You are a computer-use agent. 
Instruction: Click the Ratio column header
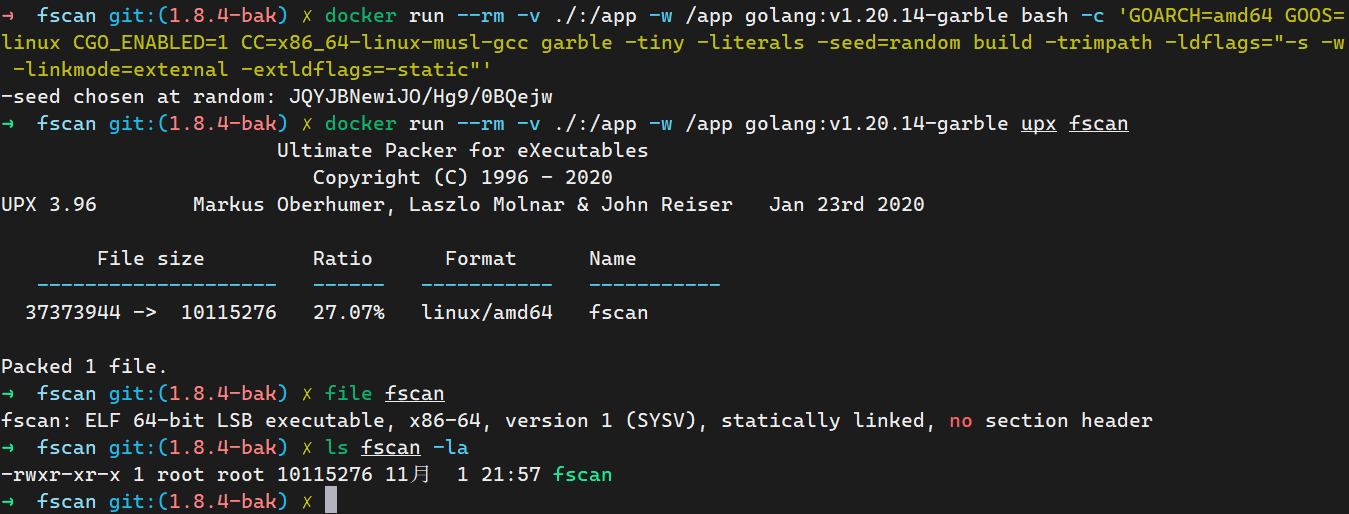[x=342, y=259]
